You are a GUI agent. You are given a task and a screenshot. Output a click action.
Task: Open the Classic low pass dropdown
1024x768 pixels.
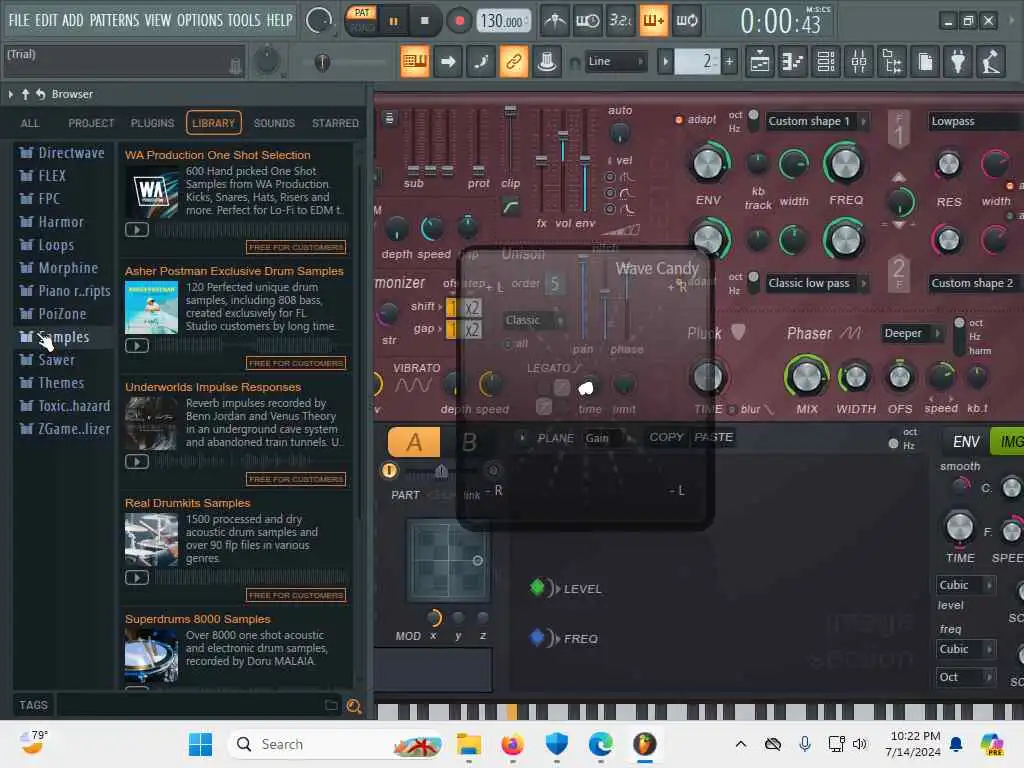pyautogui.click(x=816, y=283)
